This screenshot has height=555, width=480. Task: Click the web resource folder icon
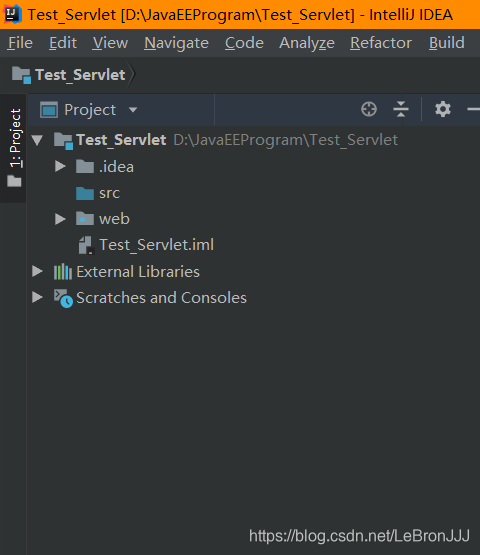click(85, 219)
